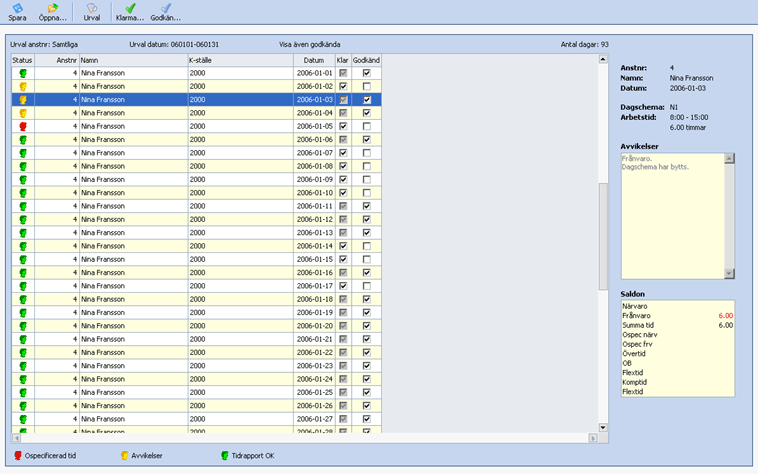Click green status icon for 2006-01-01
The width and height of the screenshot is (758, 474).
pyautogui.click(x=23, y=73)
